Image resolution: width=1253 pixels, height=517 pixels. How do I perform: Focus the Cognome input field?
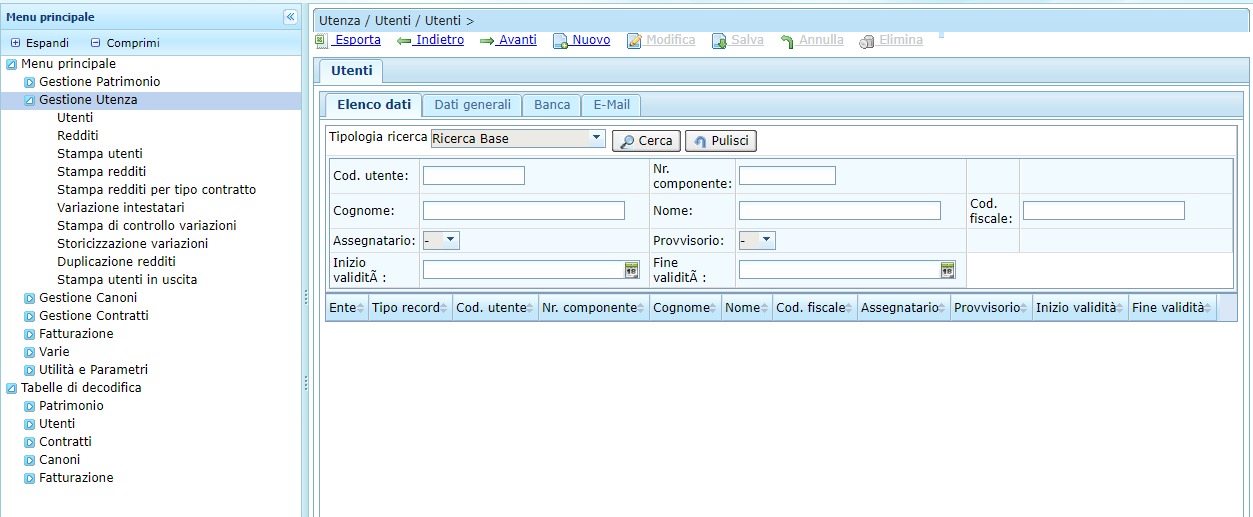tap(524, 211)
